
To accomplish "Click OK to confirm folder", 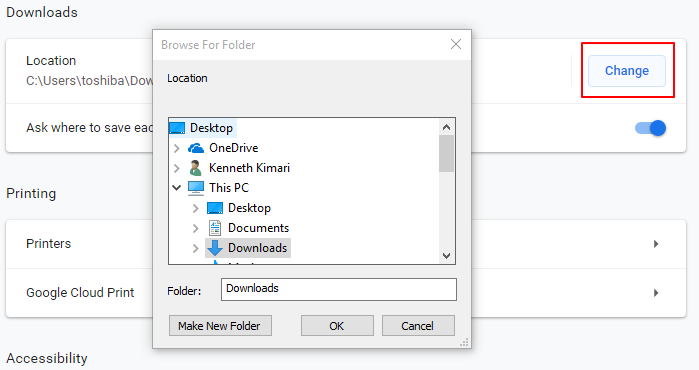I will 337,326.
